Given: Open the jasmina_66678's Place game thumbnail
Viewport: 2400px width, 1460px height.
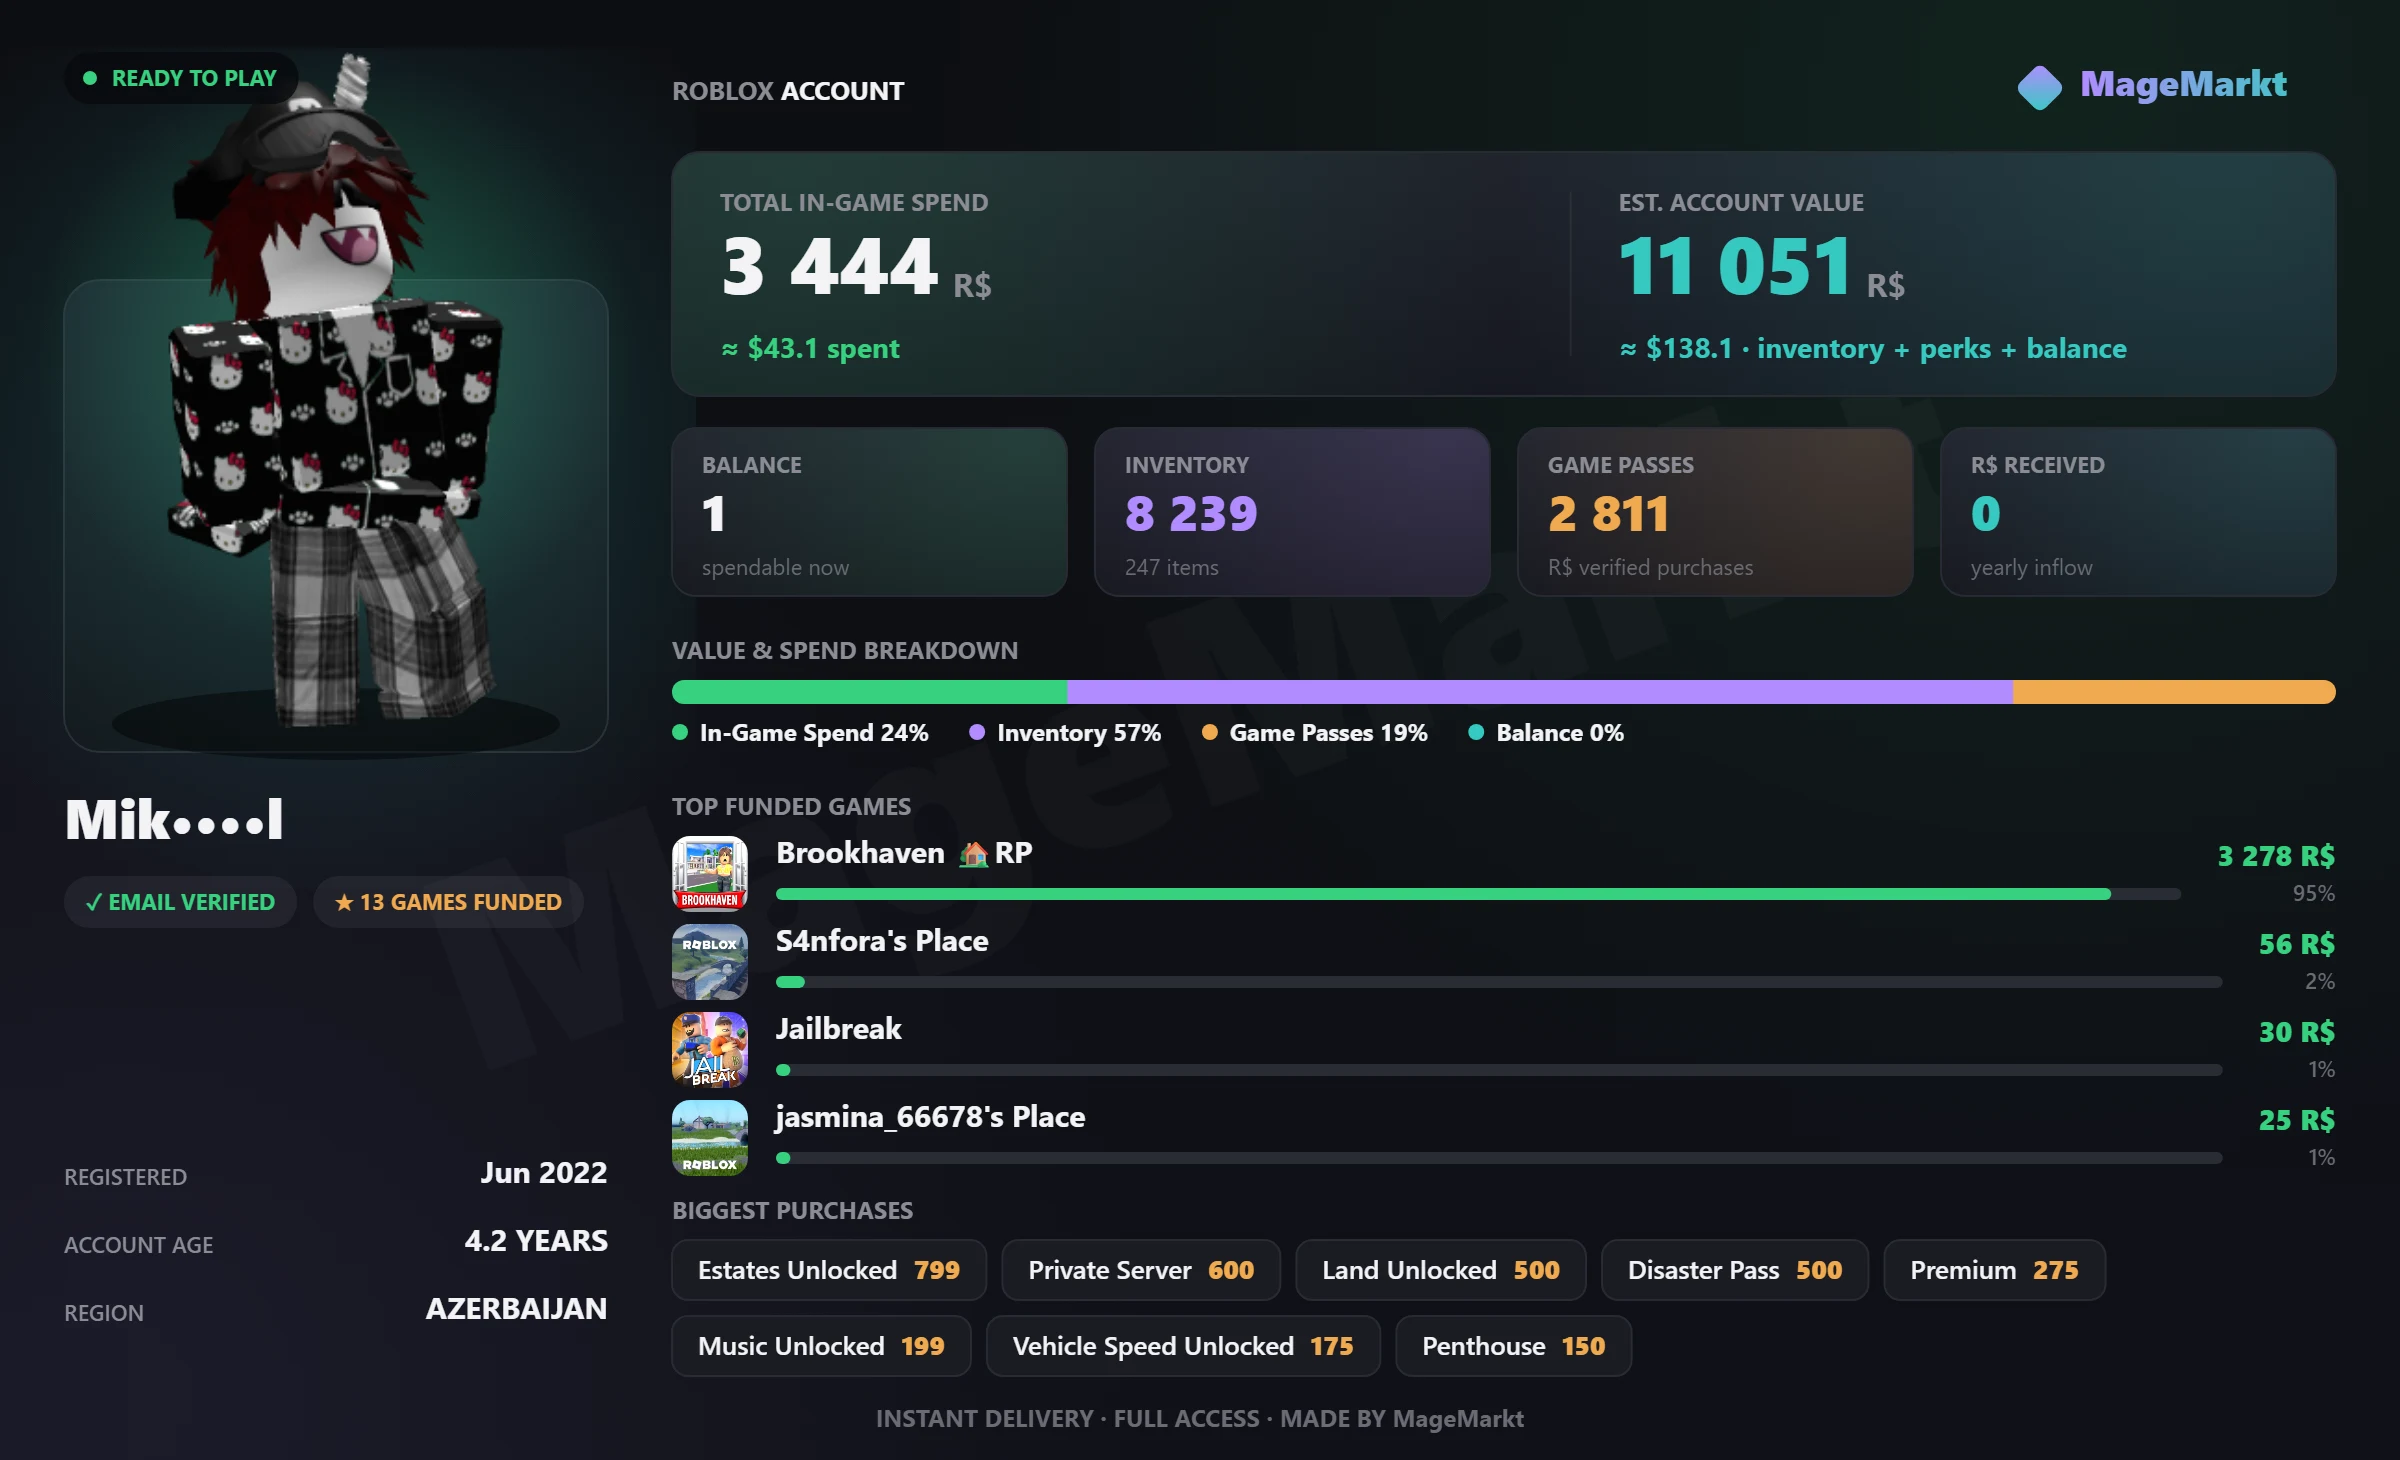Looking at the screenshot, I should [710, 1137].
